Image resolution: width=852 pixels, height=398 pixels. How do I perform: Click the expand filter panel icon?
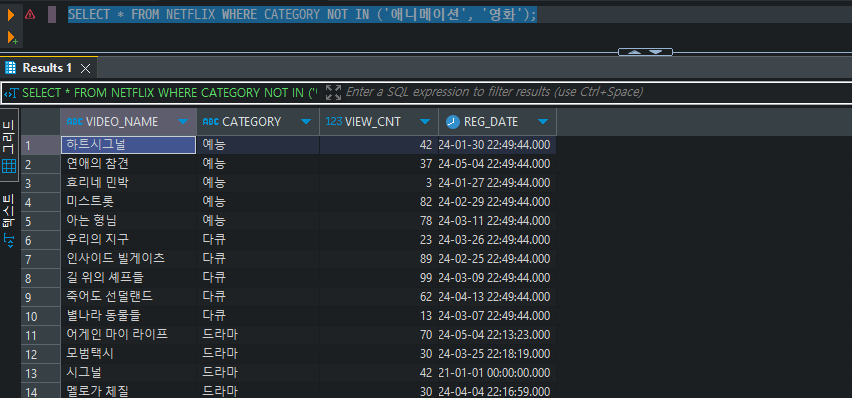point(333,92)
